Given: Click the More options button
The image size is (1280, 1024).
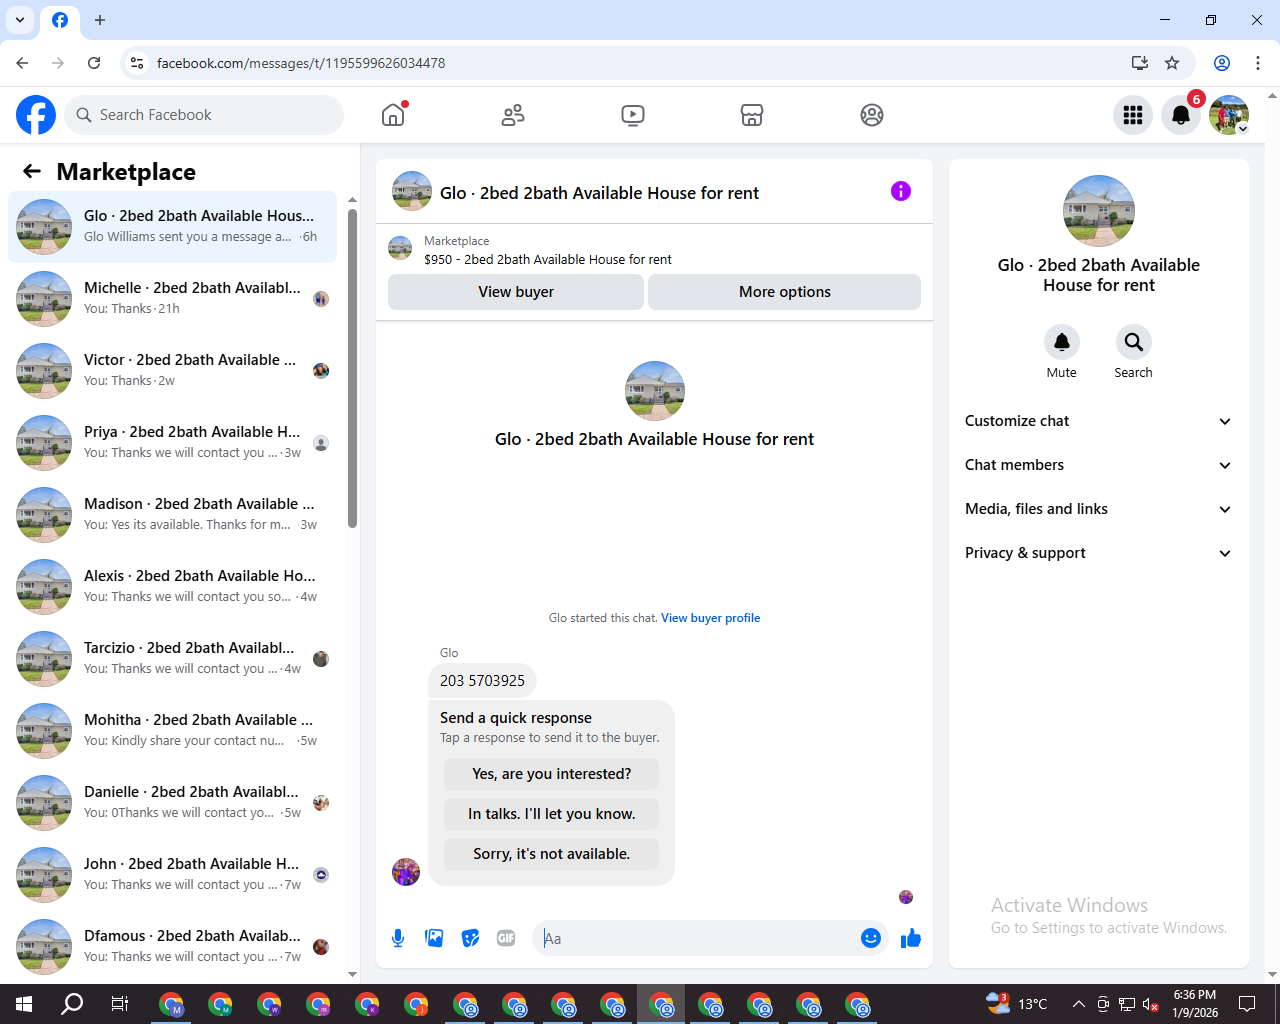Looking at the screenshot, I should pos(785,292).
